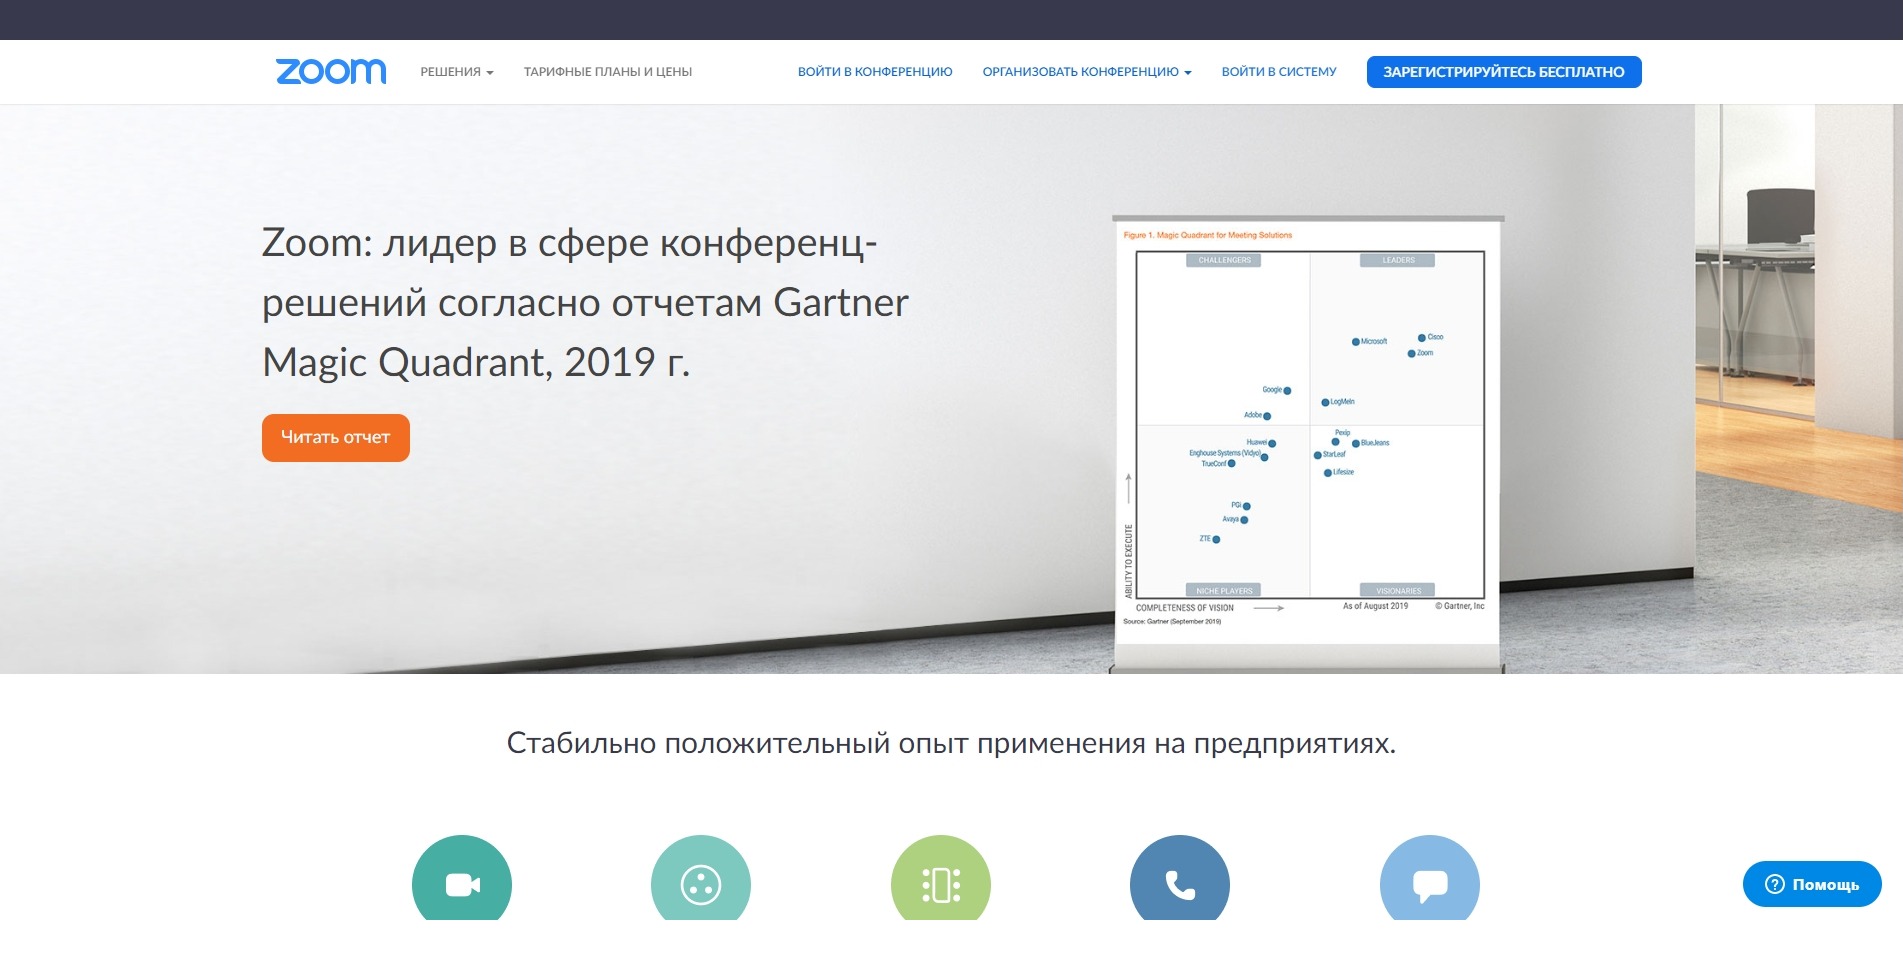The height and width of the screenshot is (969, 1903).
Task: Go to ВОЙТИ В КОНФЕРЕНЦИЮ
Action: tap(875, 72)
